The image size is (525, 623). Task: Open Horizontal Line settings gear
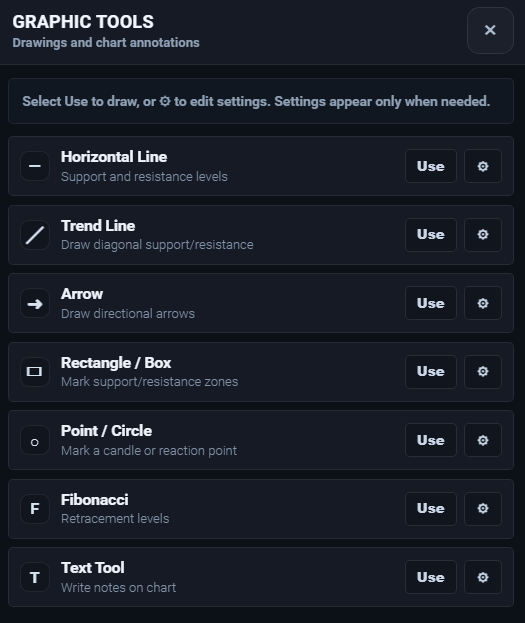483,166
